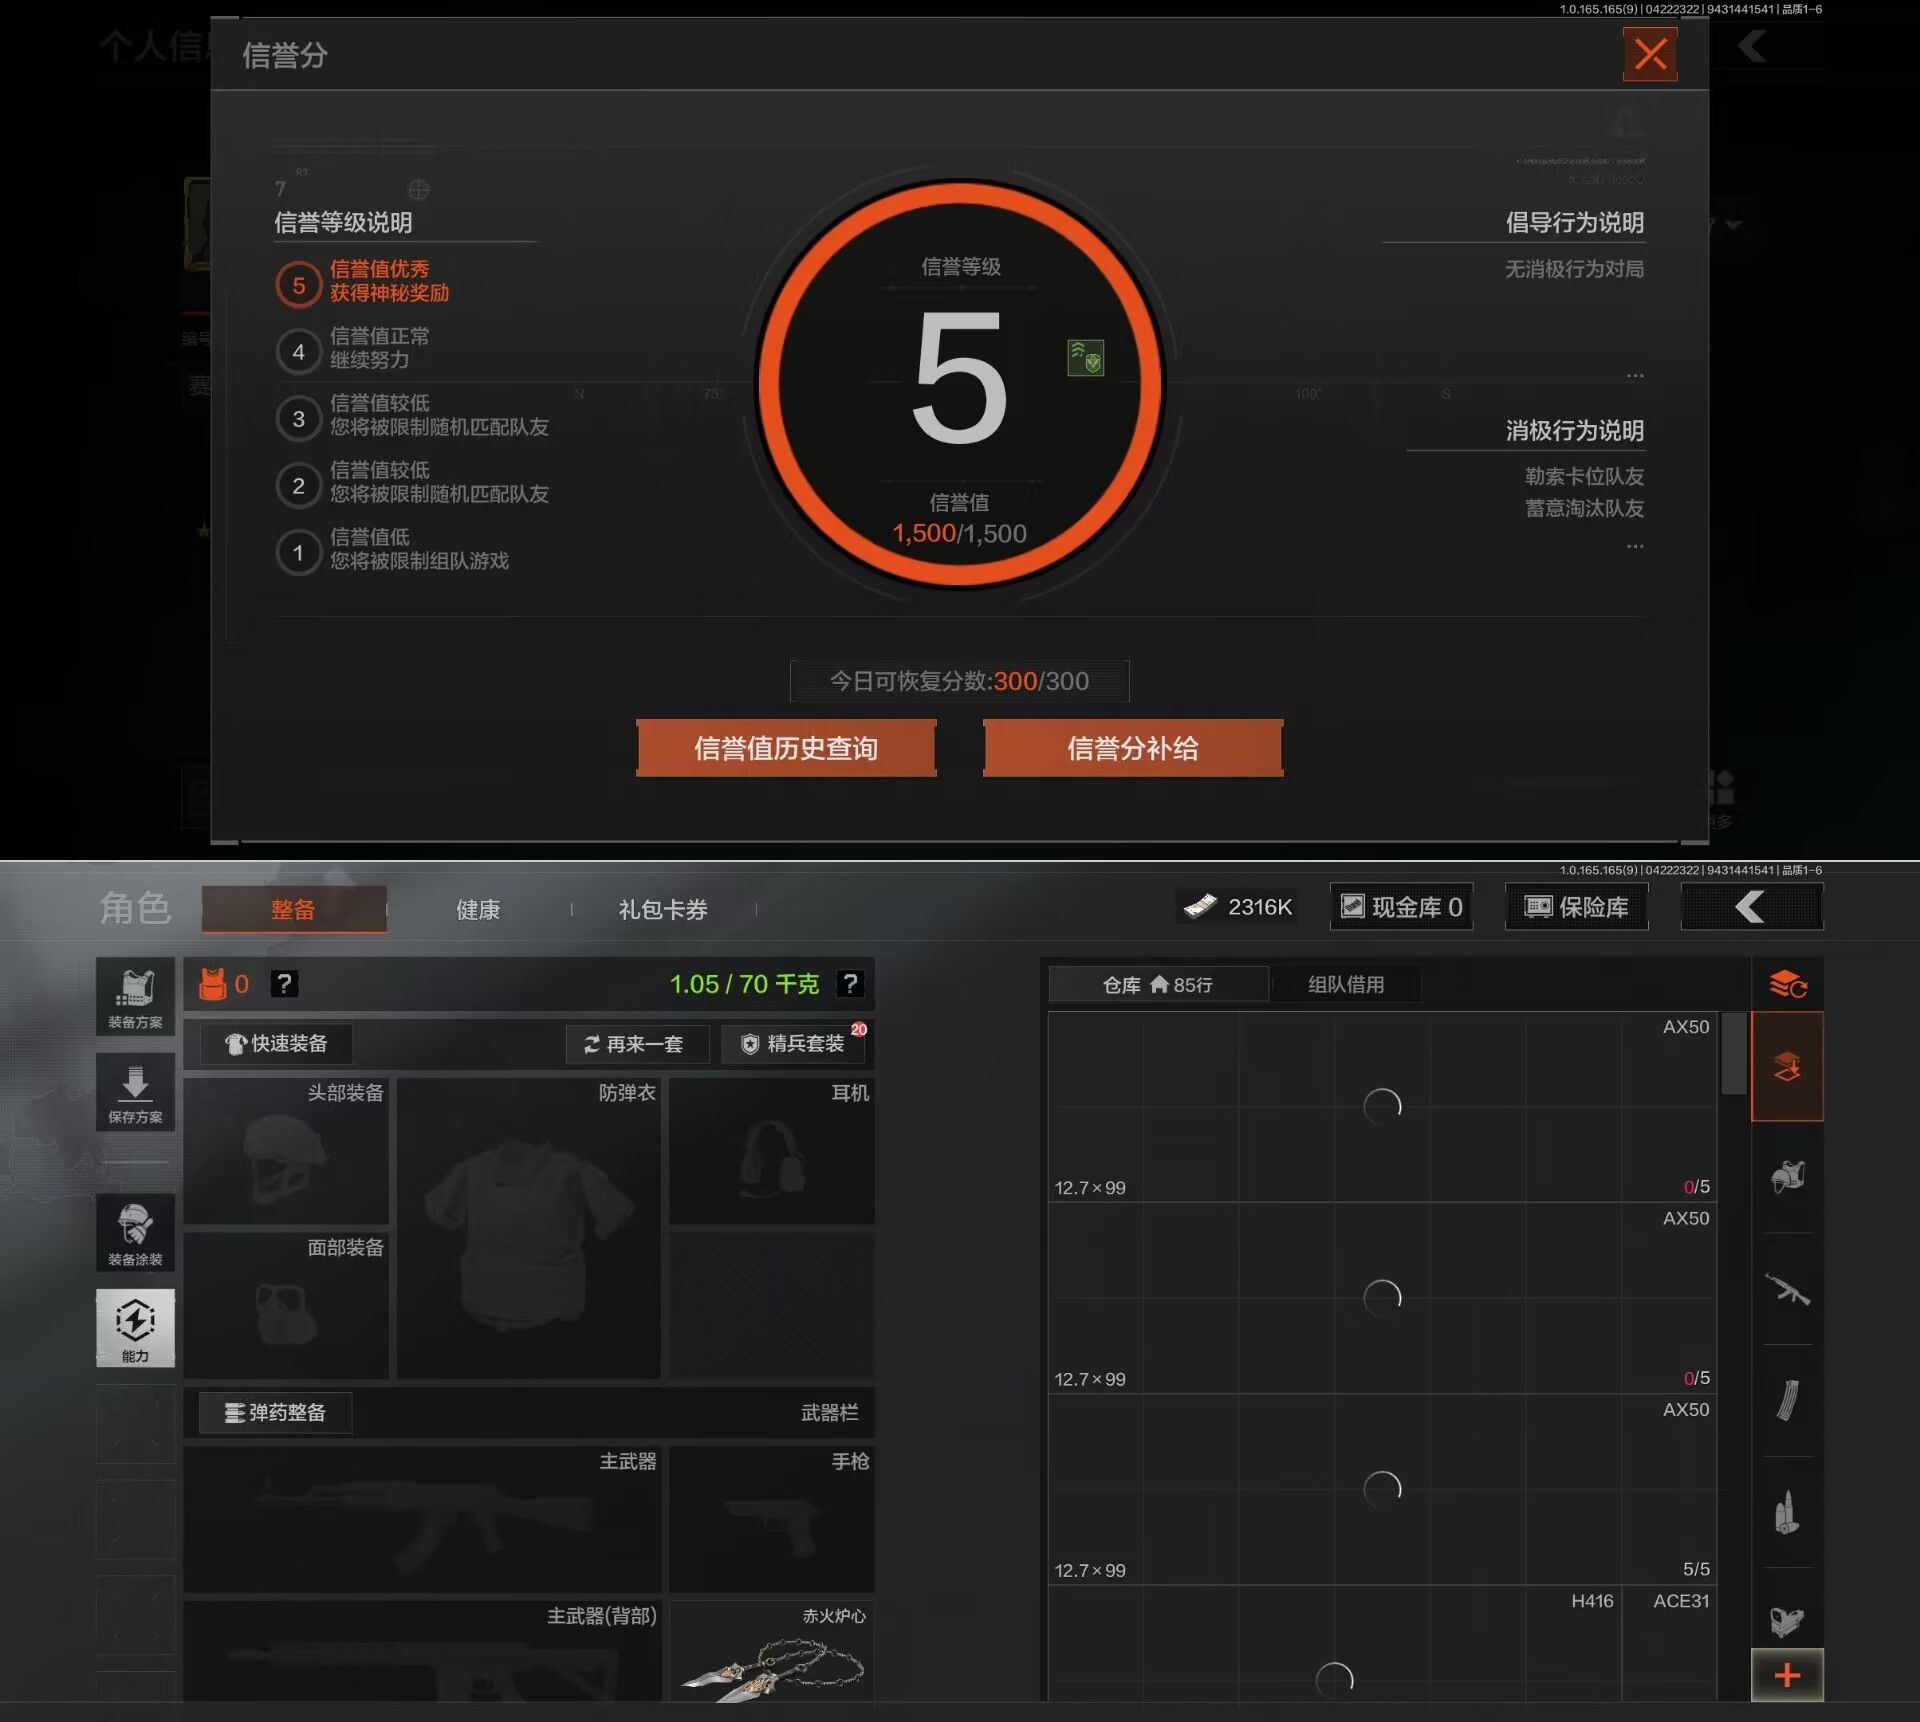Switch to 组队借用 tab
The width and height of the screenshot is (1920, 1722).
(1346, 985)
